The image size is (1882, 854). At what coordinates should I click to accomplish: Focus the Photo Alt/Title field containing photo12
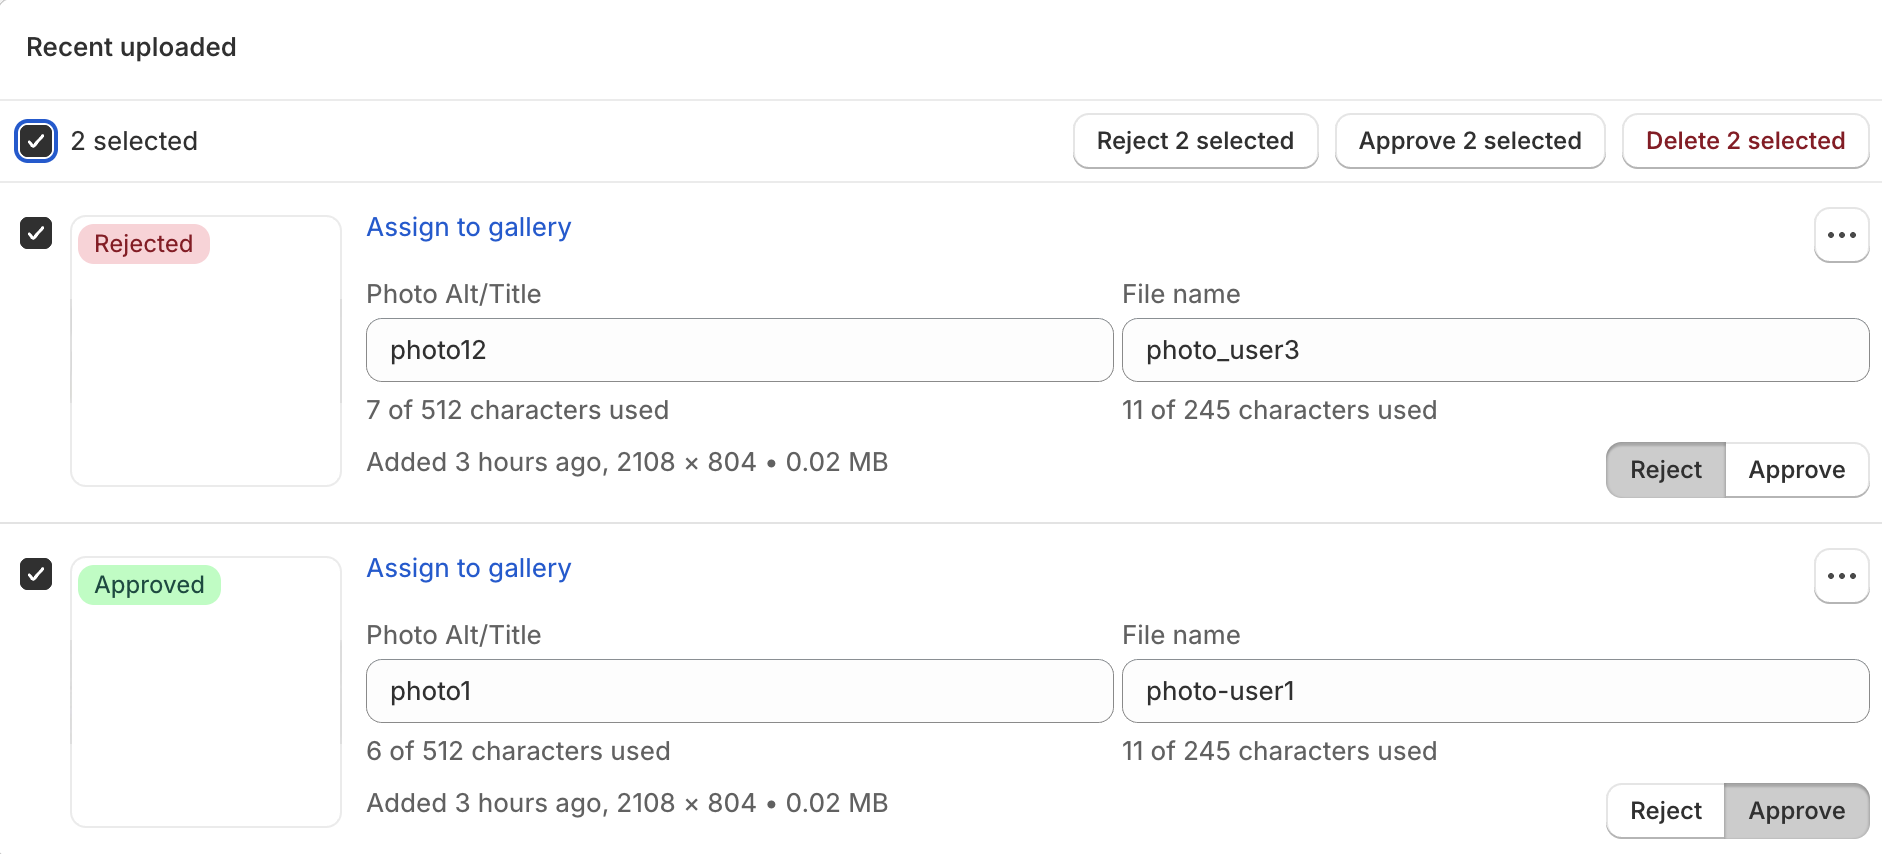click(x=739, y=350)
